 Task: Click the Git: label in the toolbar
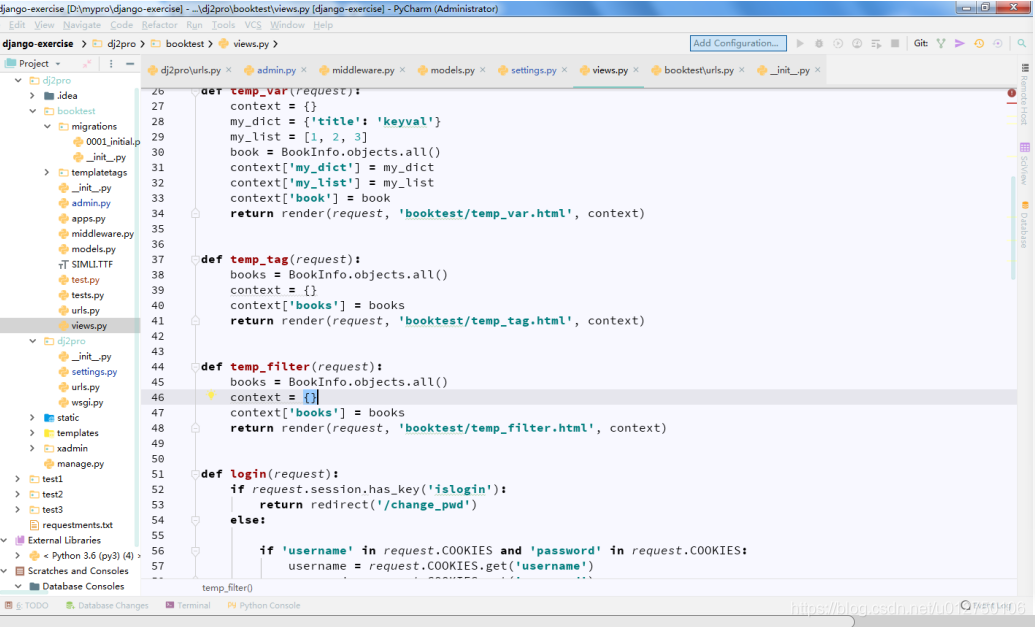(x=921, y=44)
